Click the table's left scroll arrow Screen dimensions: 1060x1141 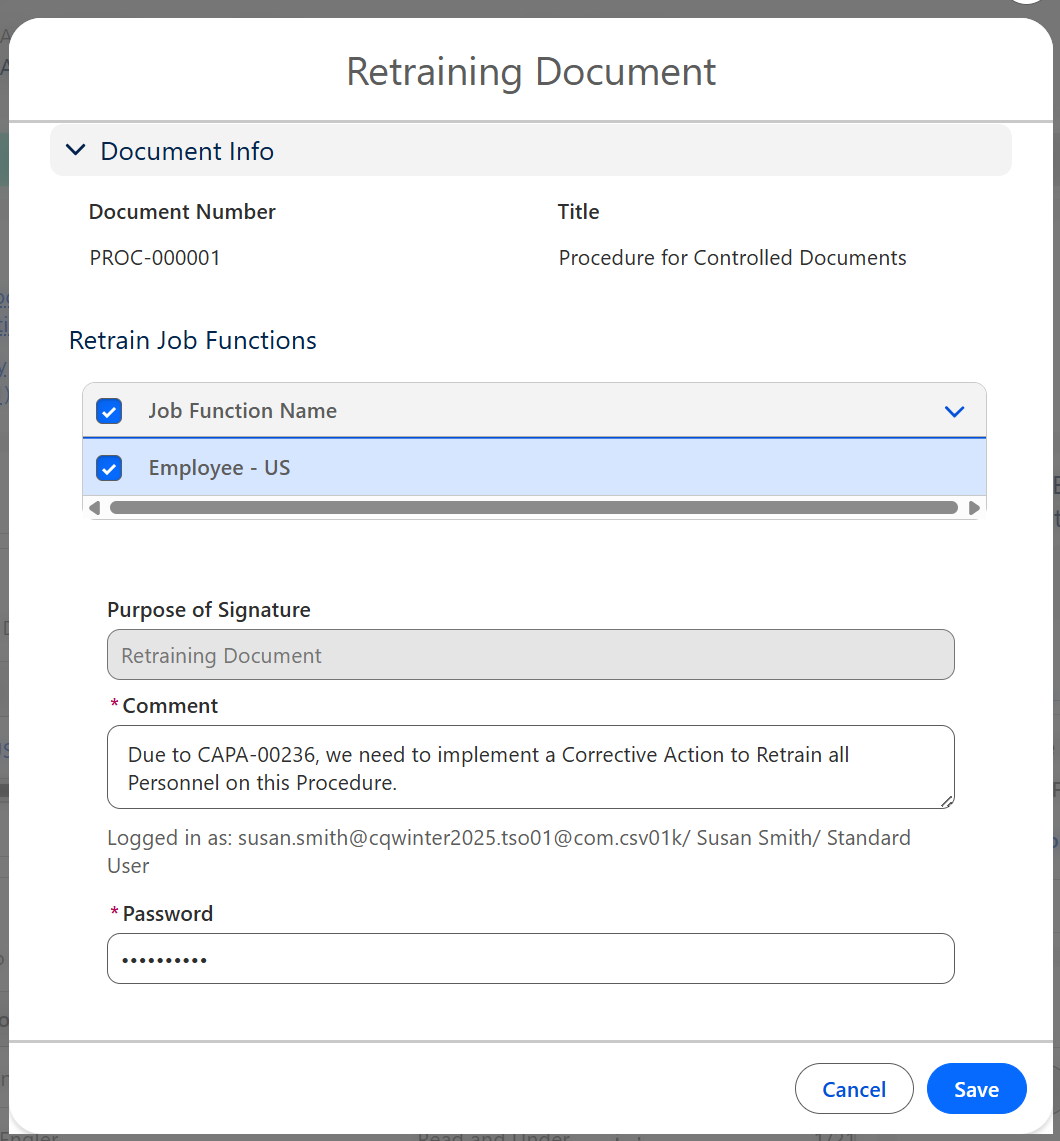(94, 508)
